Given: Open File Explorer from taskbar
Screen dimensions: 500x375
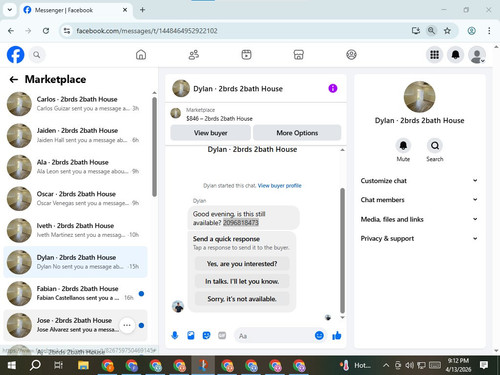Looking at the screenshot, I should 83,365.
